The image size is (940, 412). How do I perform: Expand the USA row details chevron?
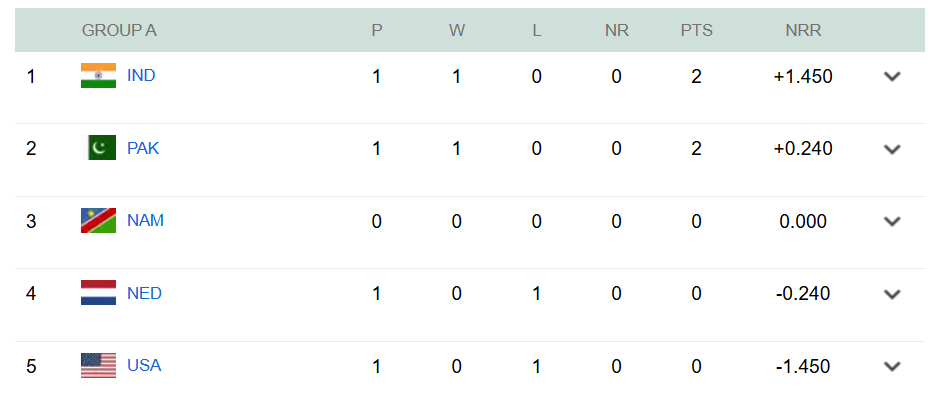click(892, 366)
